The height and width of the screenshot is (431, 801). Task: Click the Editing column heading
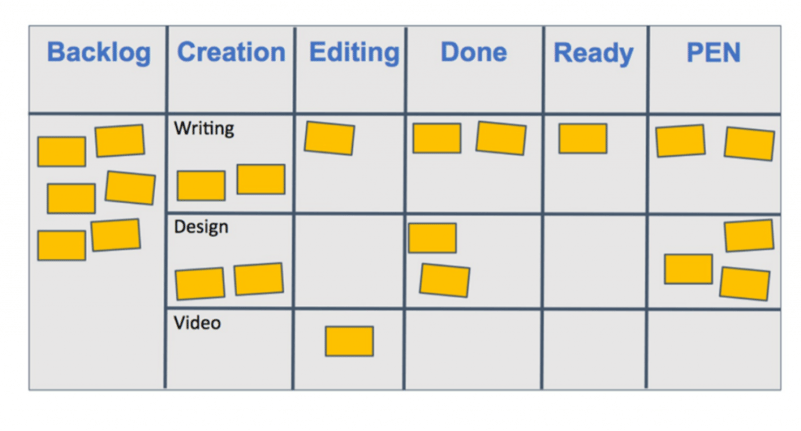coord(354,53)
